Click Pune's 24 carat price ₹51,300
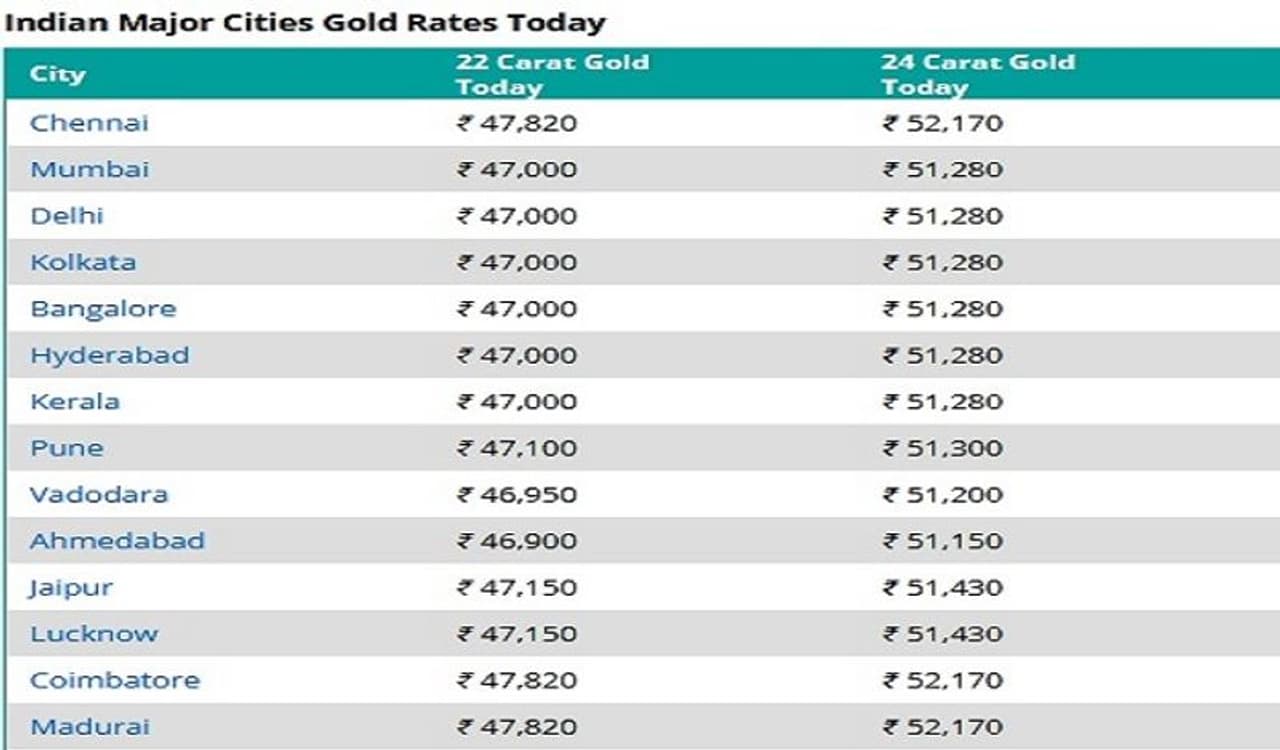 pyautogui.click(x=942, y=448)
